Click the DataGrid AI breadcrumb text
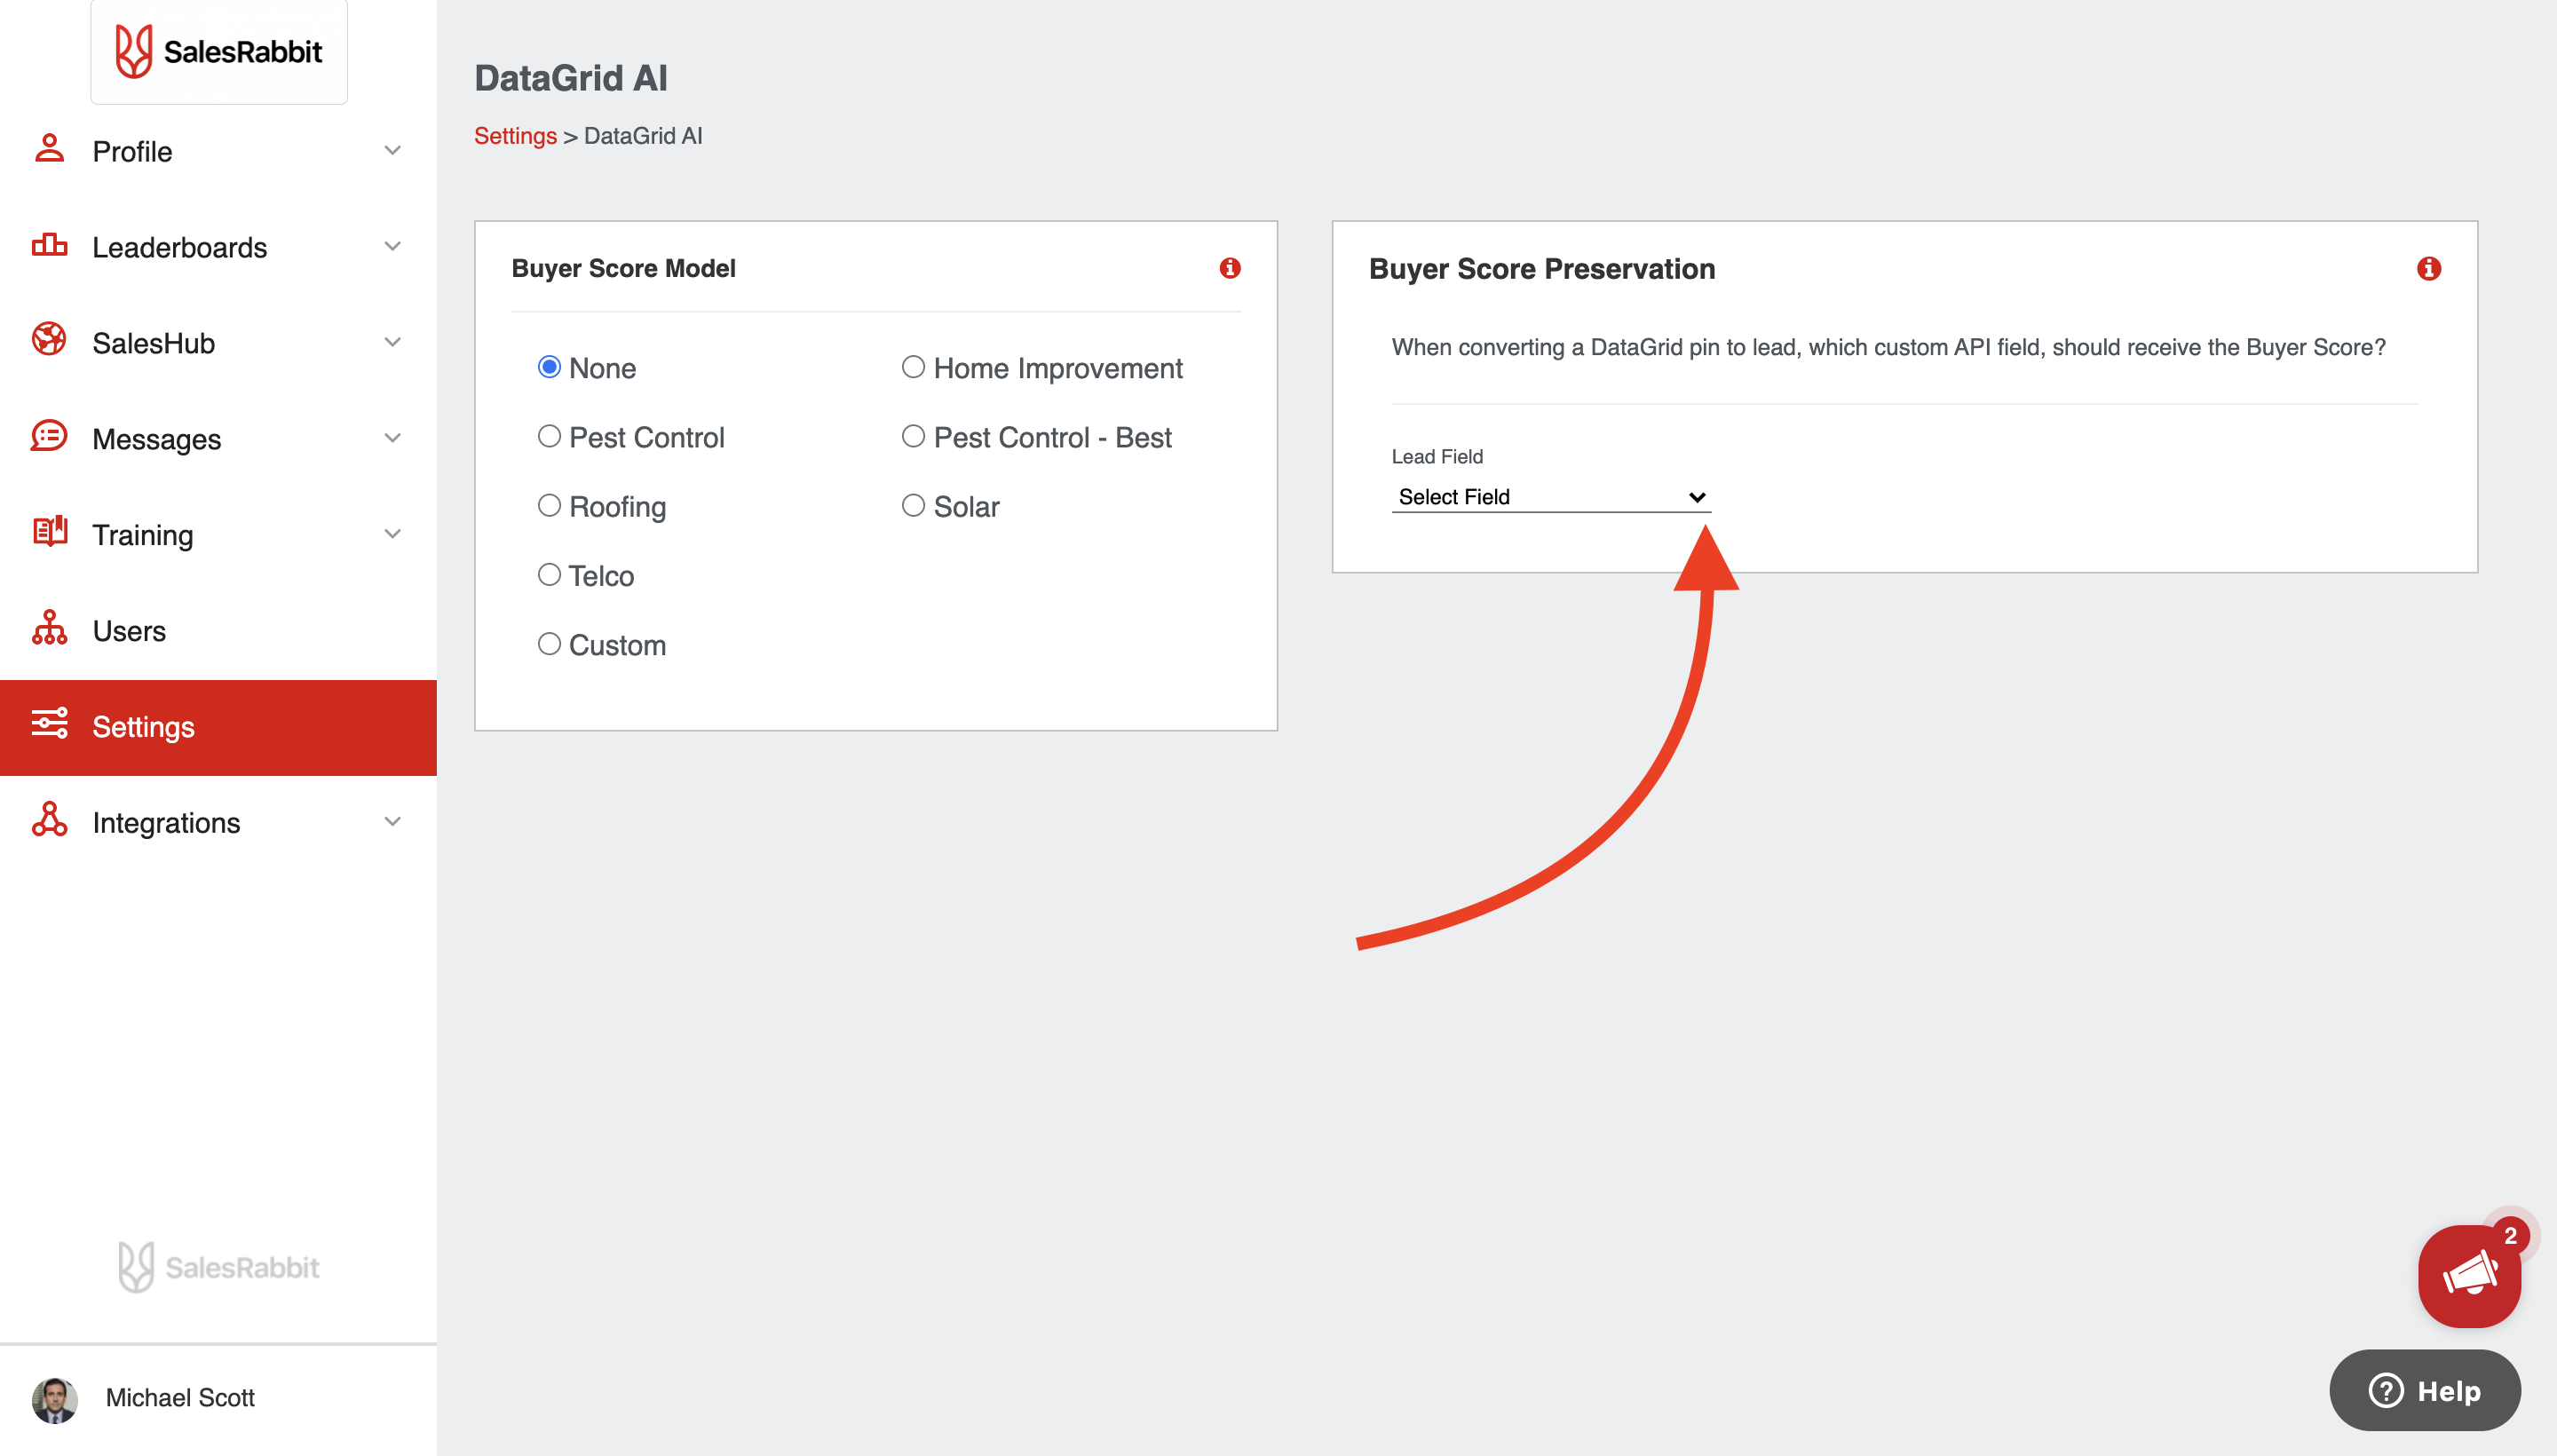 pos(643,135)
